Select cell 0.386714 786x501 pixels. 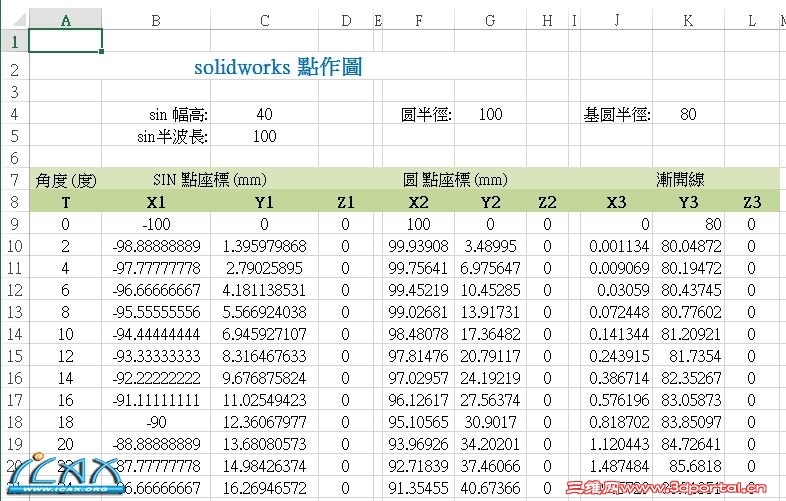pos(617,378)
